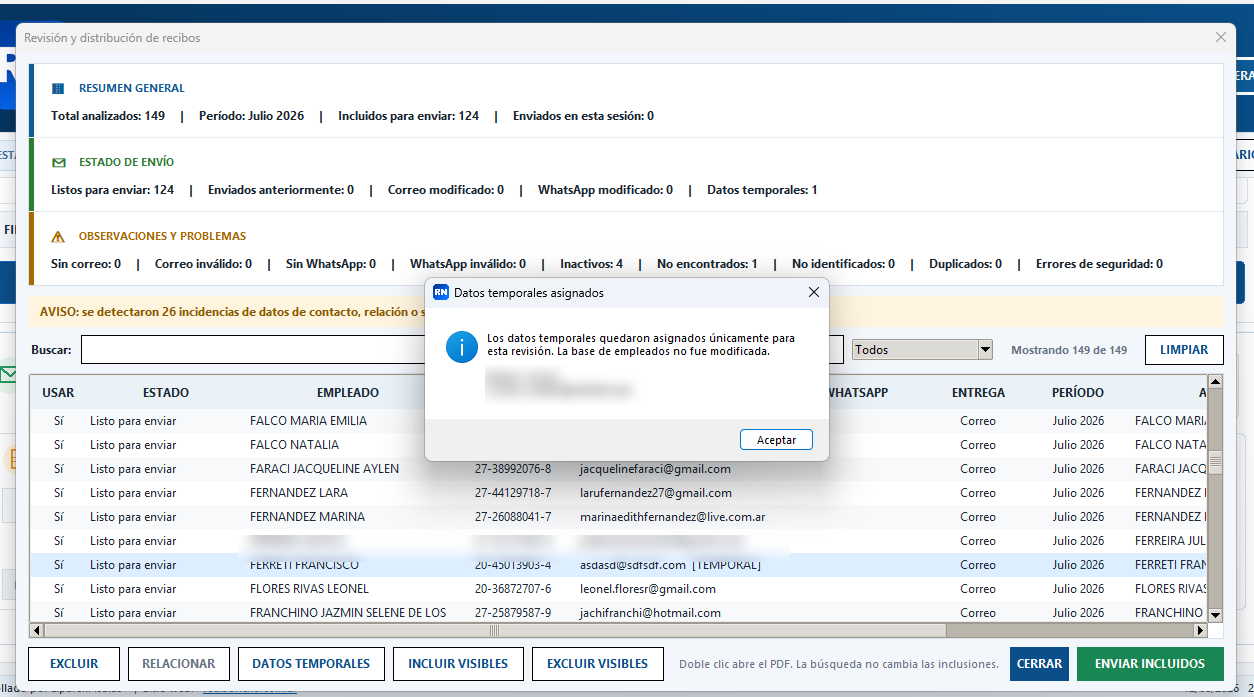Click 'Total analizados: 149' summary text

(108, 116)
